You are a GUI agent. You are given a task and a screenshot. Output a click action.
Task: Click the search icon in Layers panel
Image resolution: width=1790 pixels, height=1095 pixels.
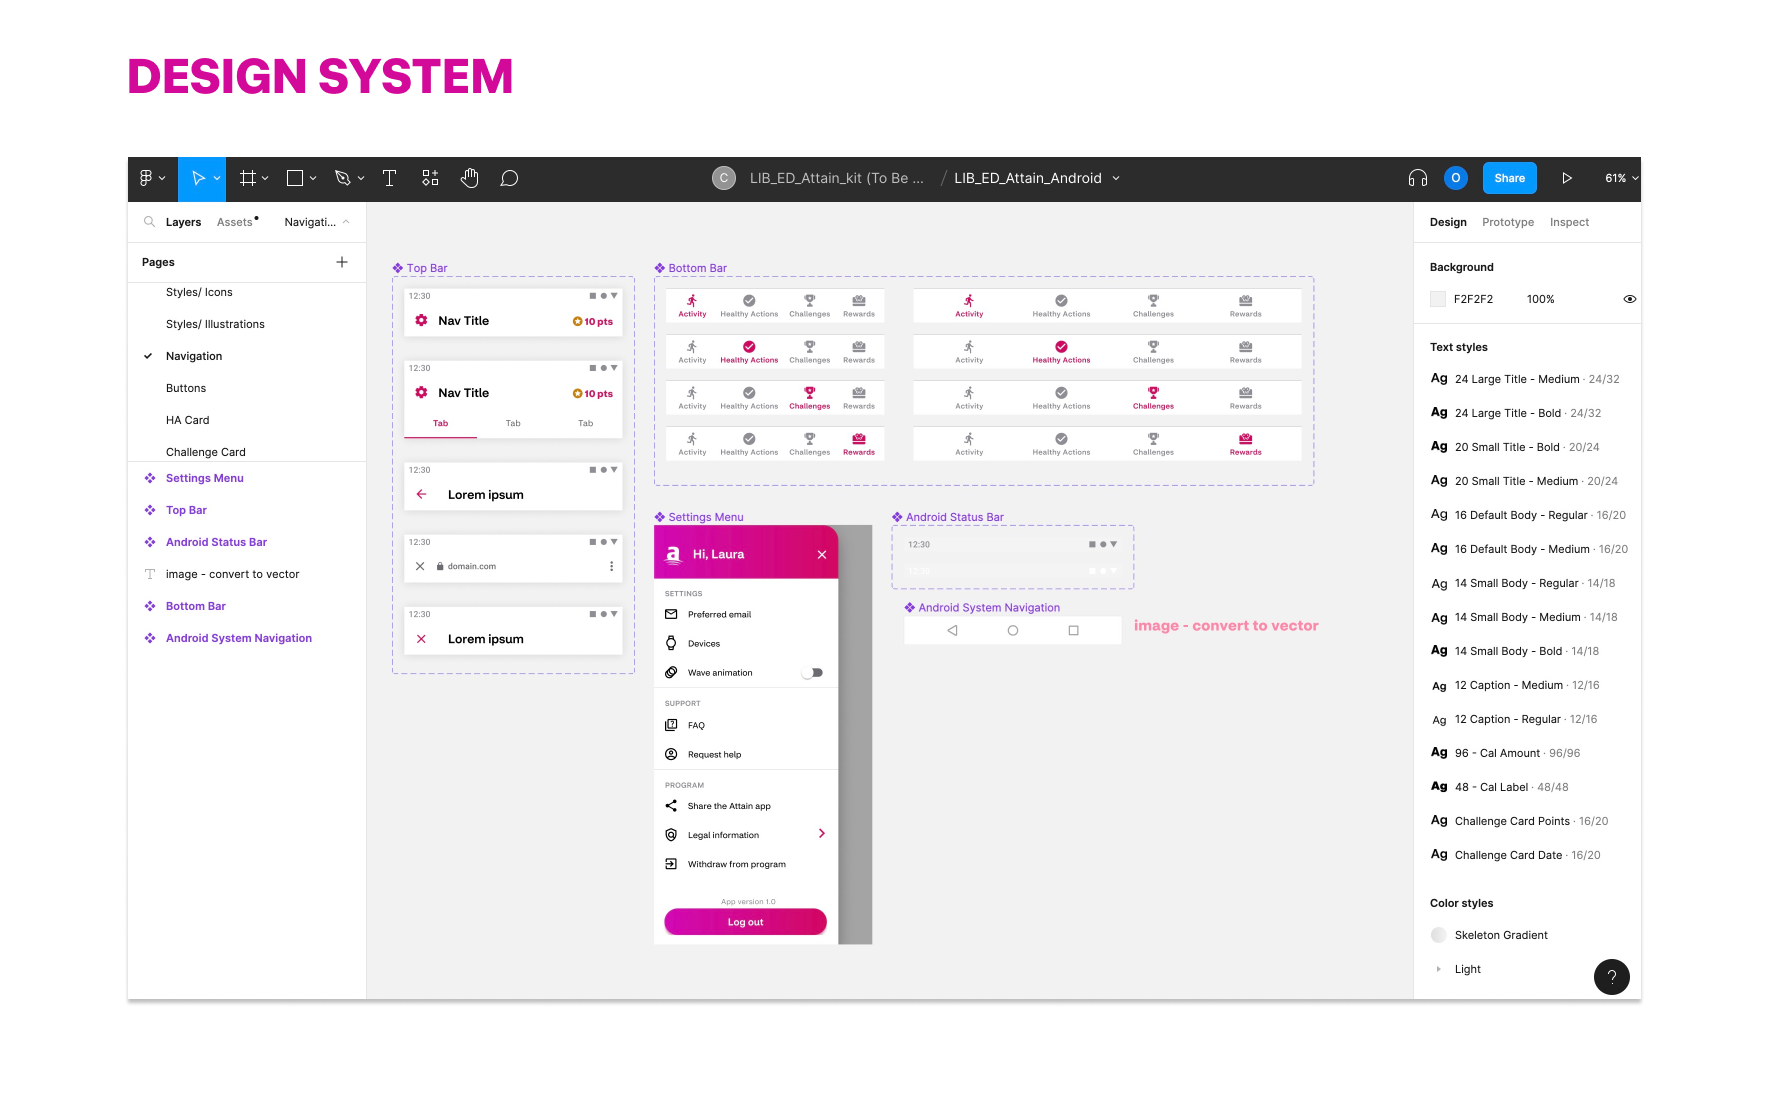pyautogui.click(x=149, y=222)
